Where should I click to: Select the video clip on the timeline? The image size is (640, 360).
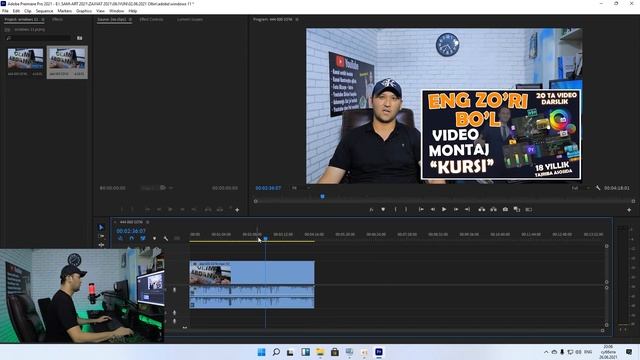click(x=252, y=272)
